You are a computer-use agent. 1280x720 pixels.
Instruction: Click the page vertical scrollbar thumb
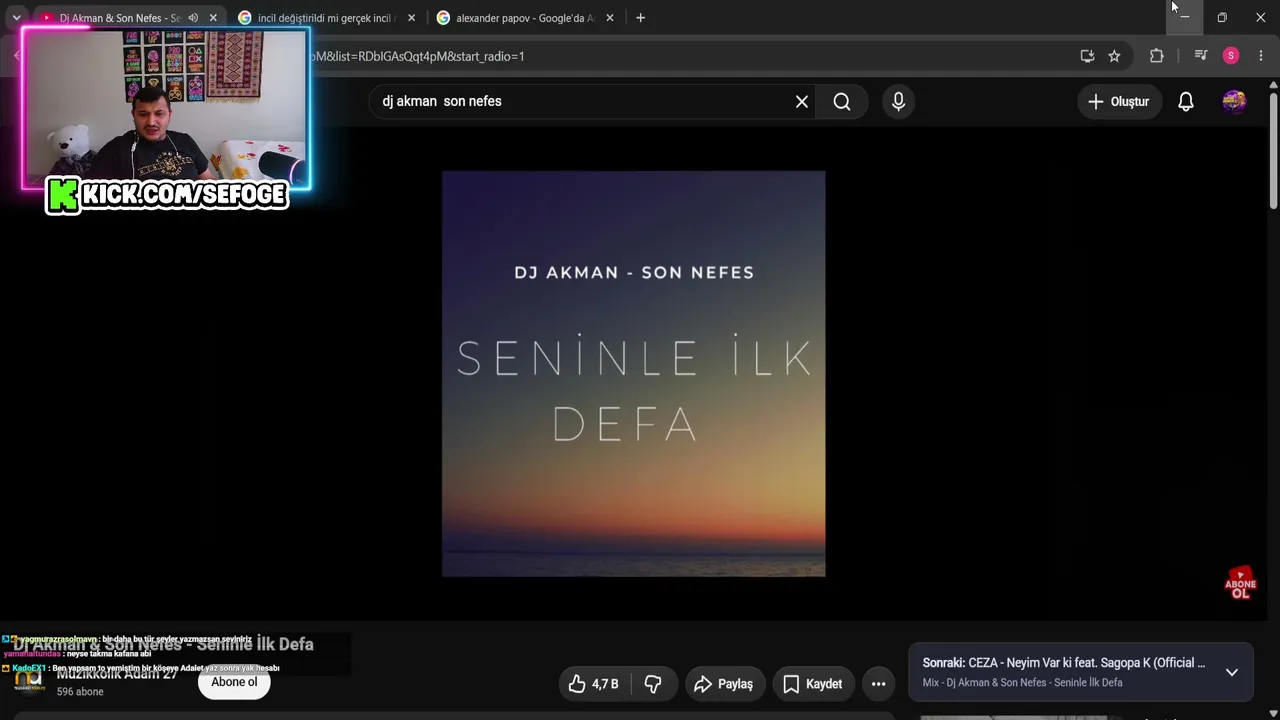[x=1273, y=150]
